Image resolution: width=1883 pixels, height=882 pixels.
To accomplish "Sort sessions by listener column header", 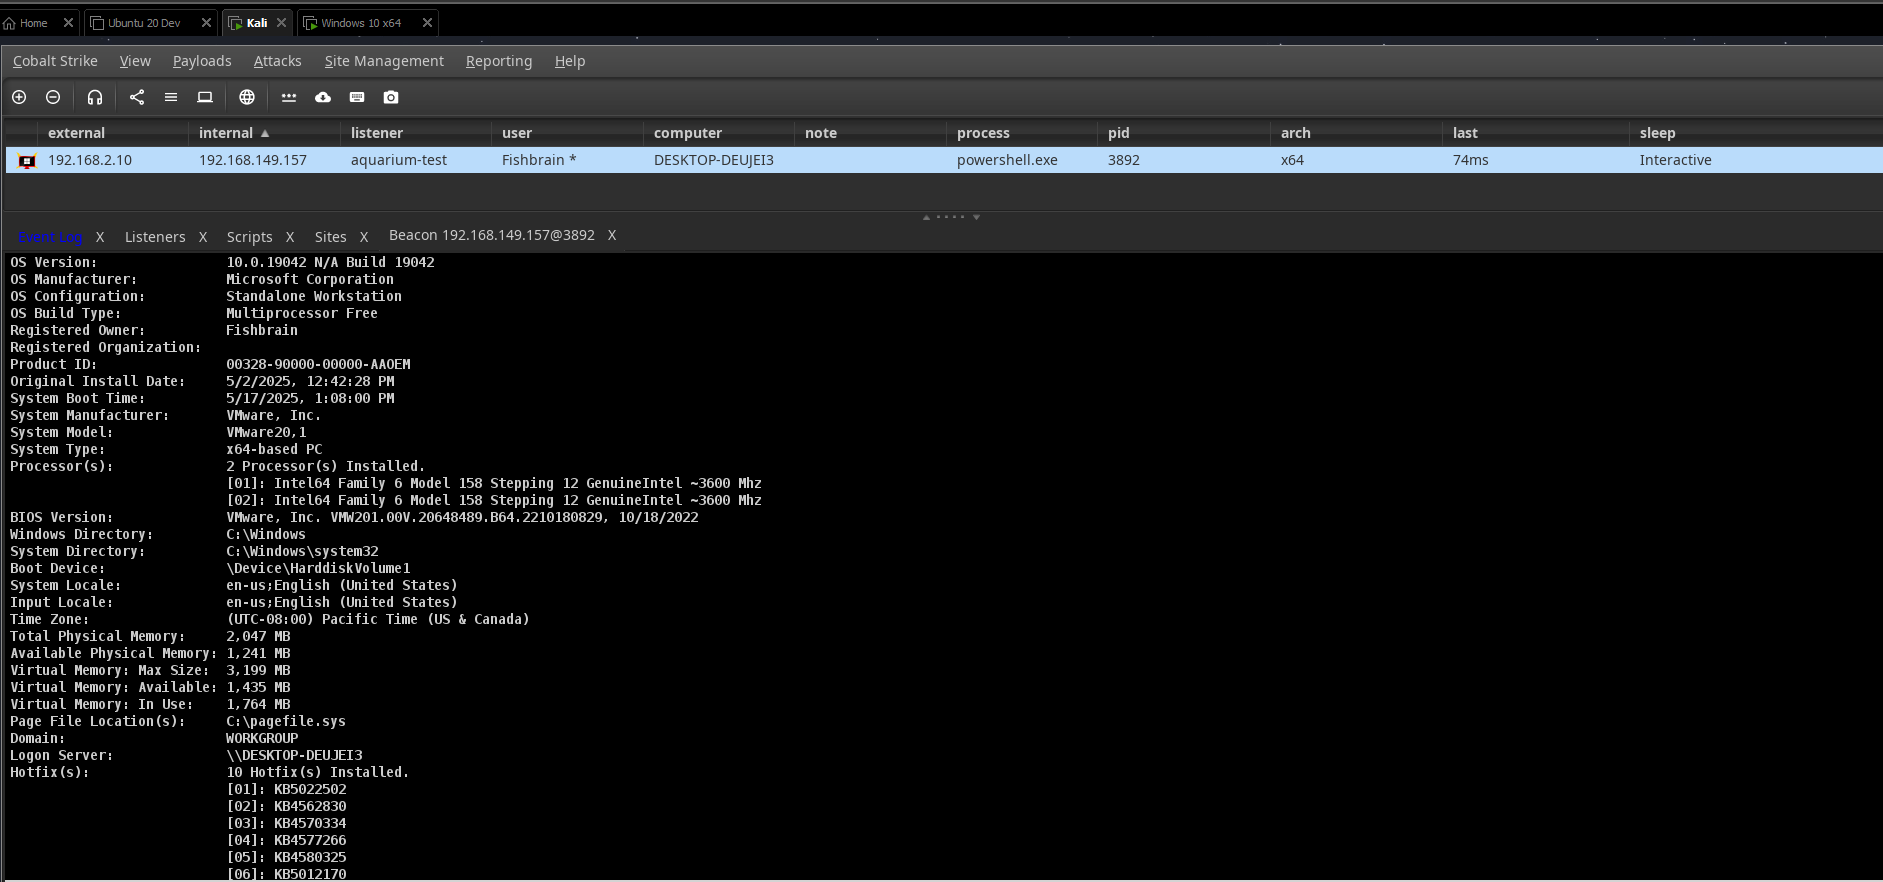I will 416,133.
